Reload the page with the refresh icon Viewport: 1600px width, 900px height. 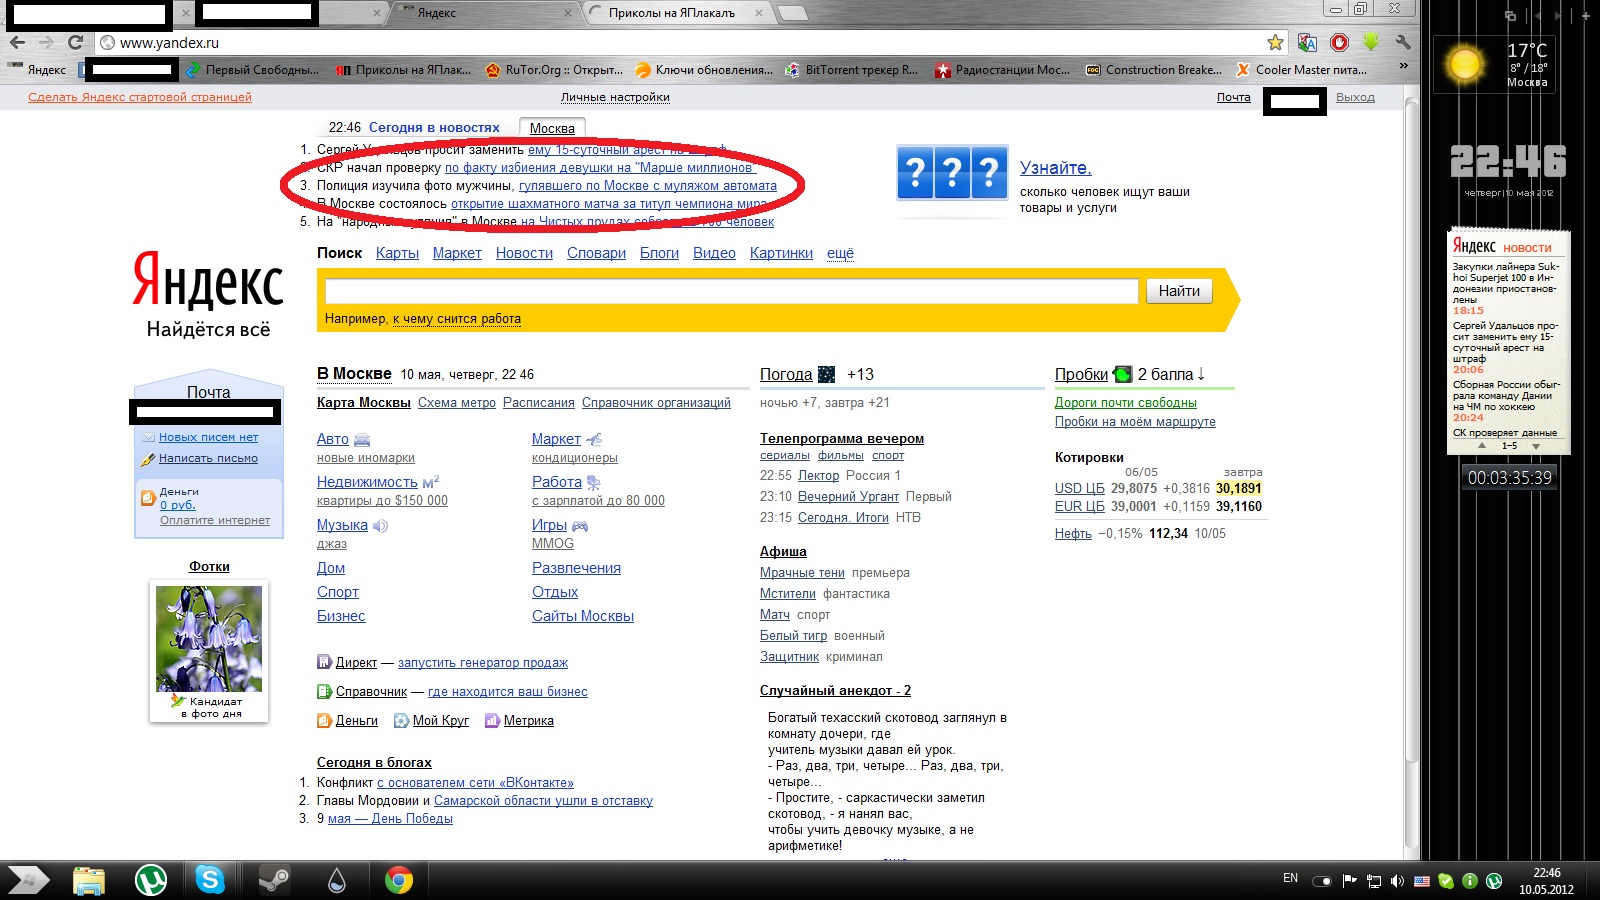coord(75,42)
